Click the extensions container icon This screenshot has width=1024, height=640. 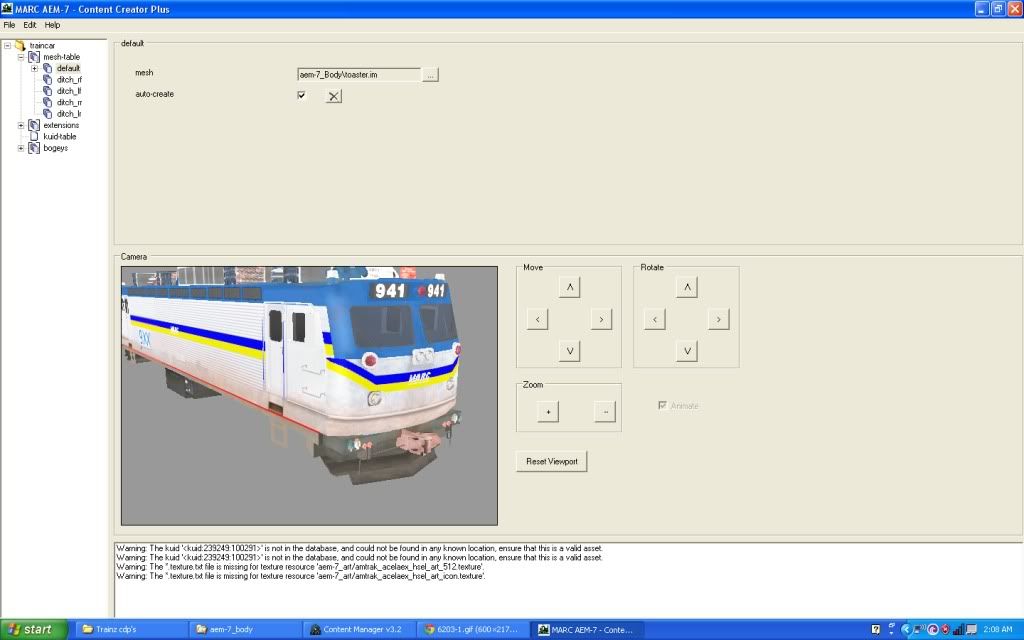point(34,125)
